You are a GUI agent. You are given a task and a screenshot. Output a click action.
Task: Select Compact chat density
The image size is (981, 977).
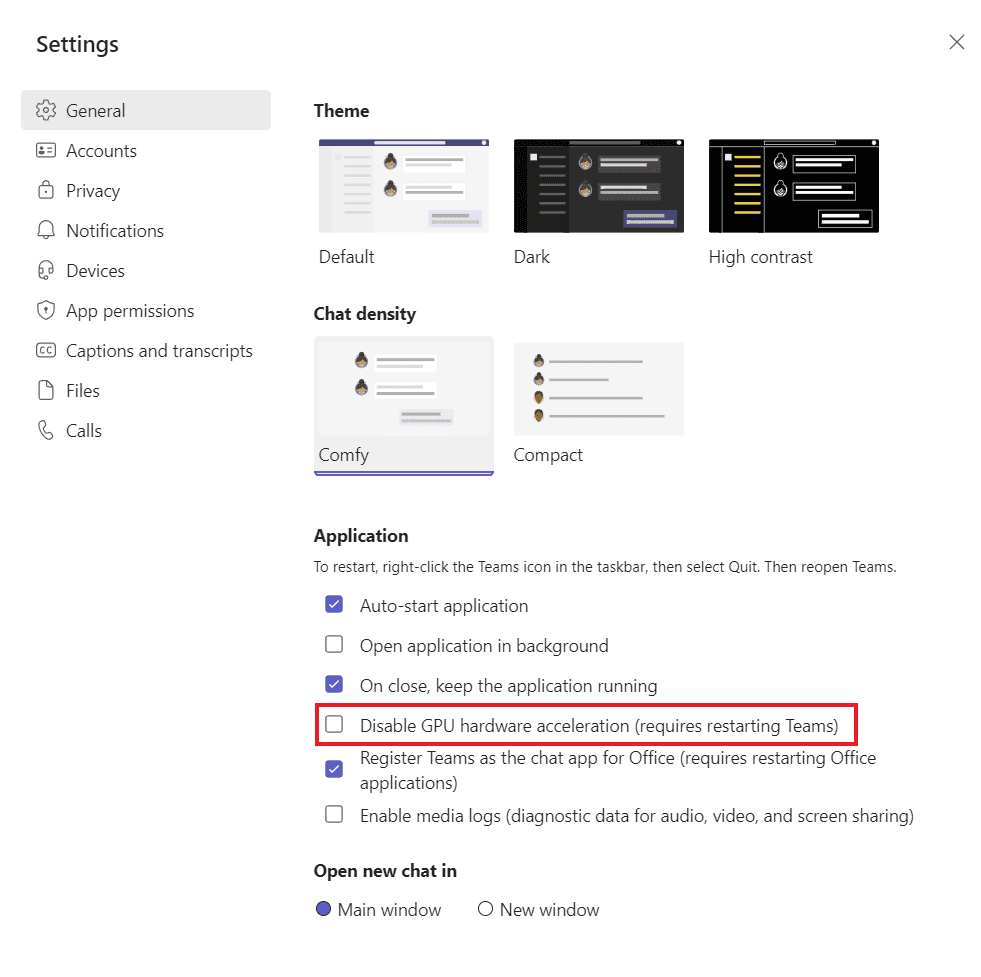coord(598,389)
